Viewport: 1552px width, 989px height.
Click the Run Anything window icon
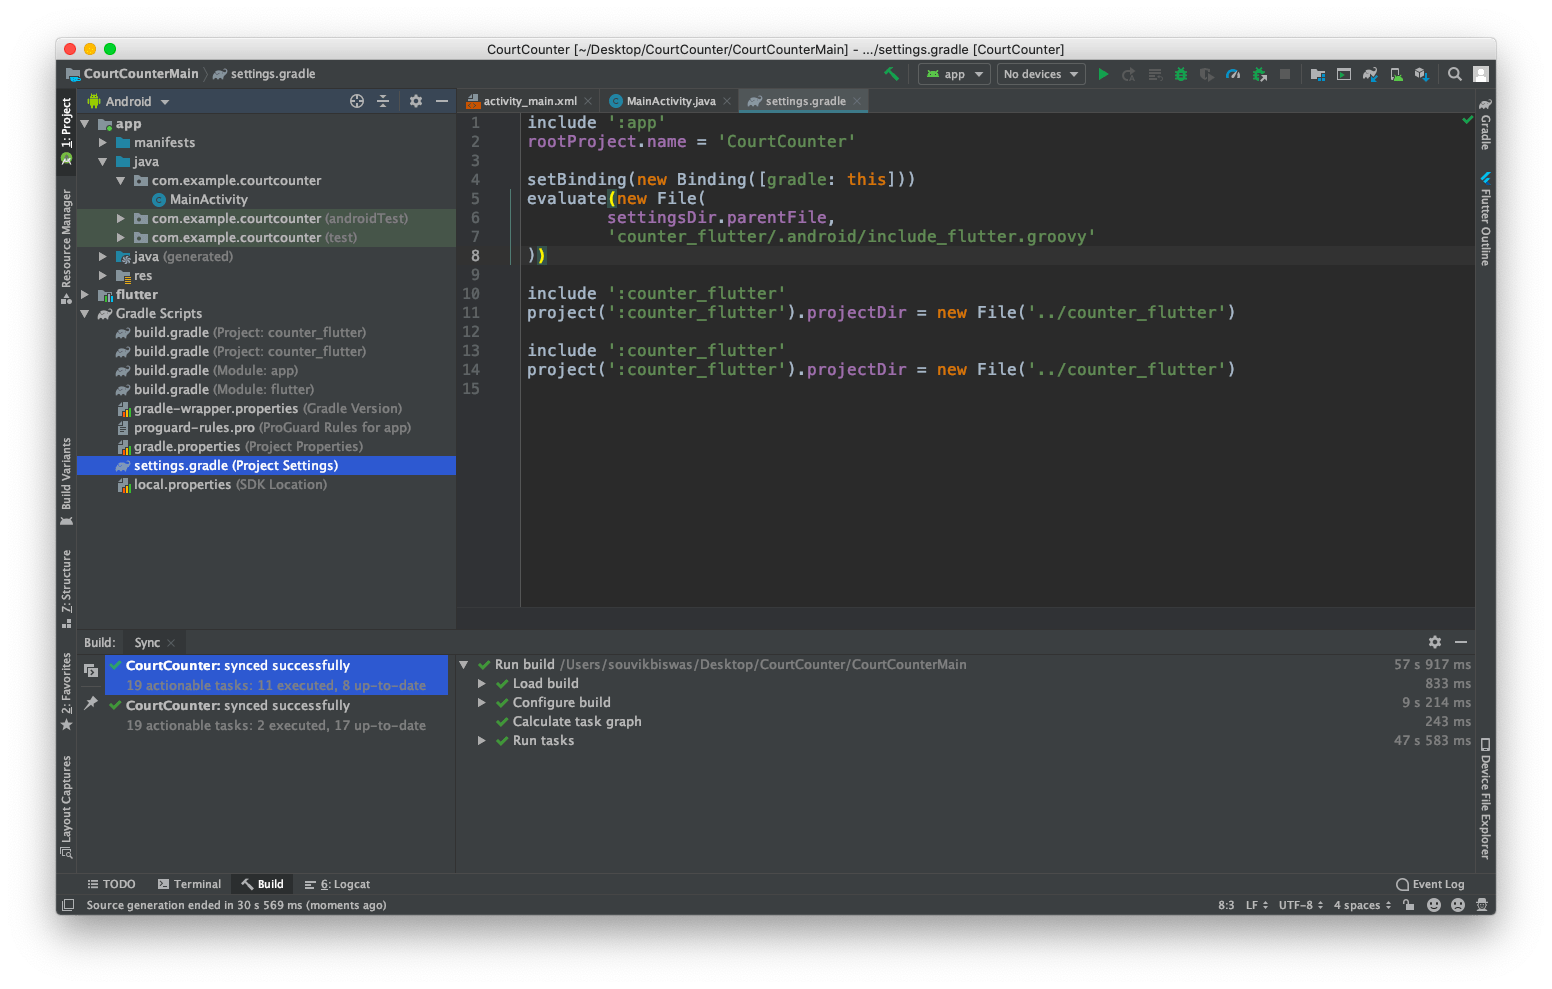(x=1344, y=74)
